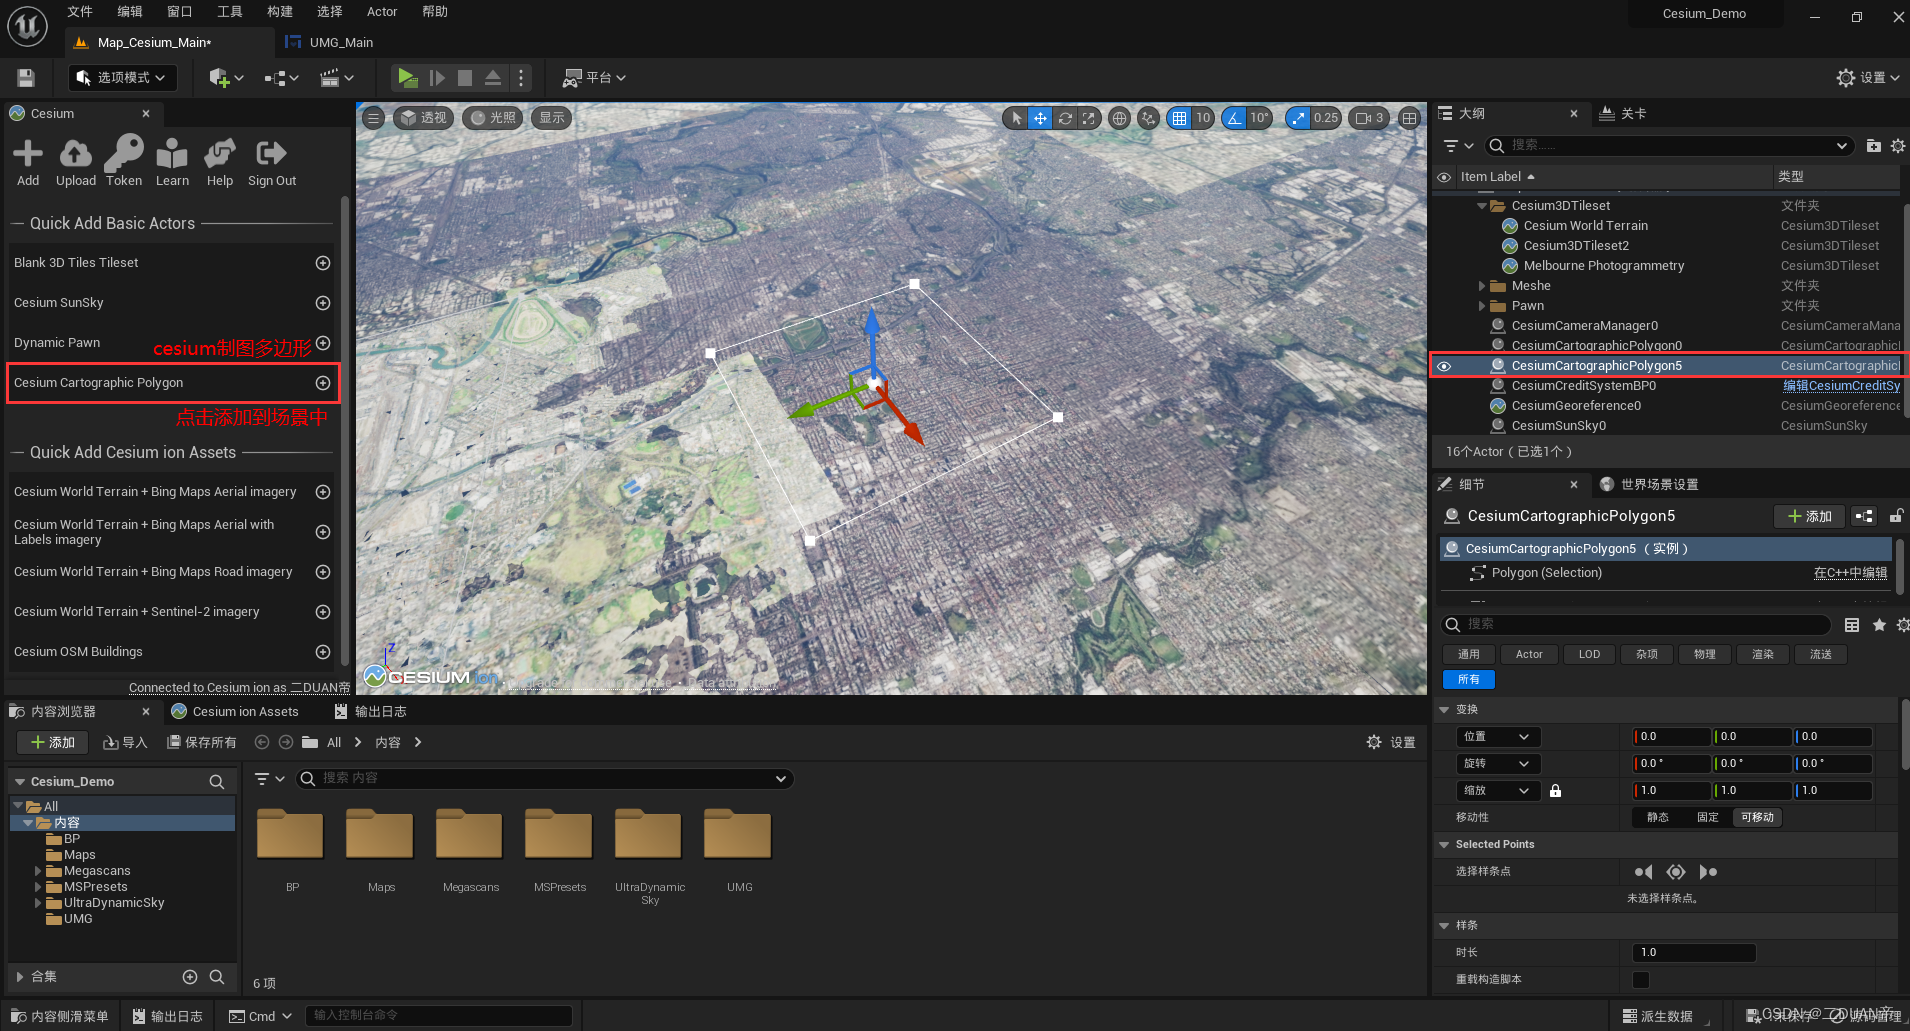
Task: Open the 编辑 menu in menu bar
Action: pyautogui.click(x=129, y=11)
